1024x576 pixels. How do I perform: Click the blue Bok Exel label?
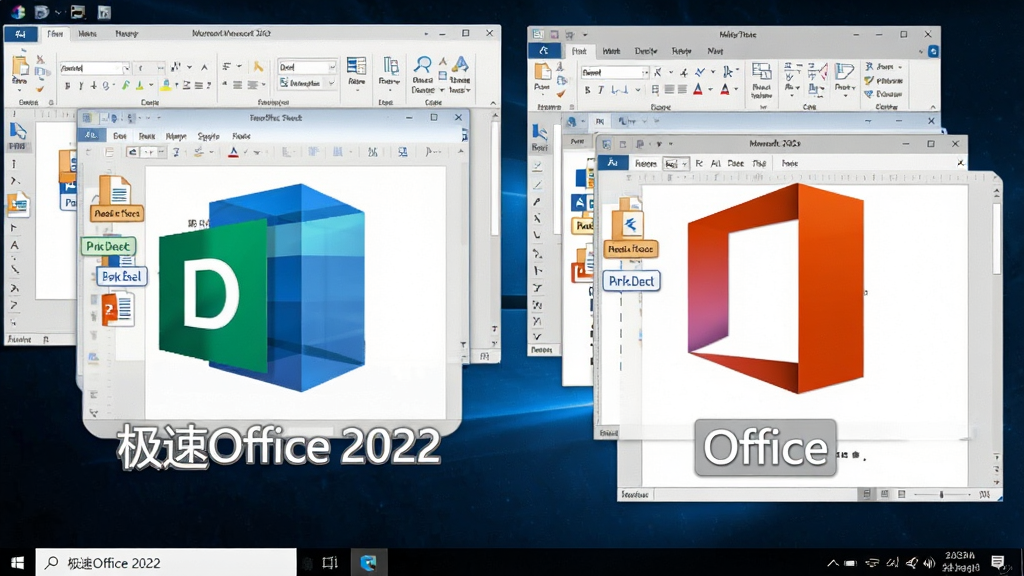point(121,276)
